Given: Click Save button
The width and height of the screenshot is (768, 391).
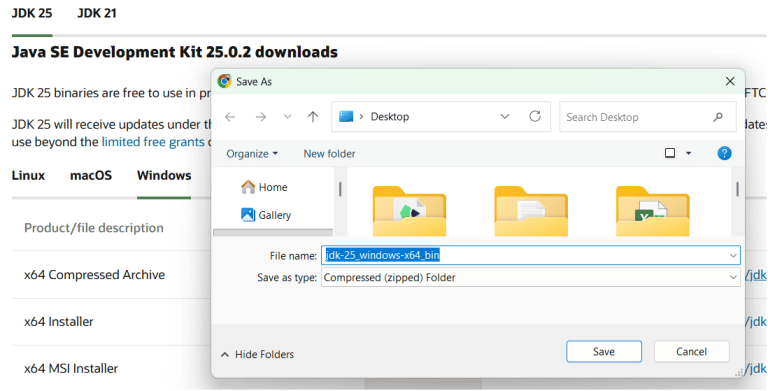Looking at the screenshot, I should point(604,351).
